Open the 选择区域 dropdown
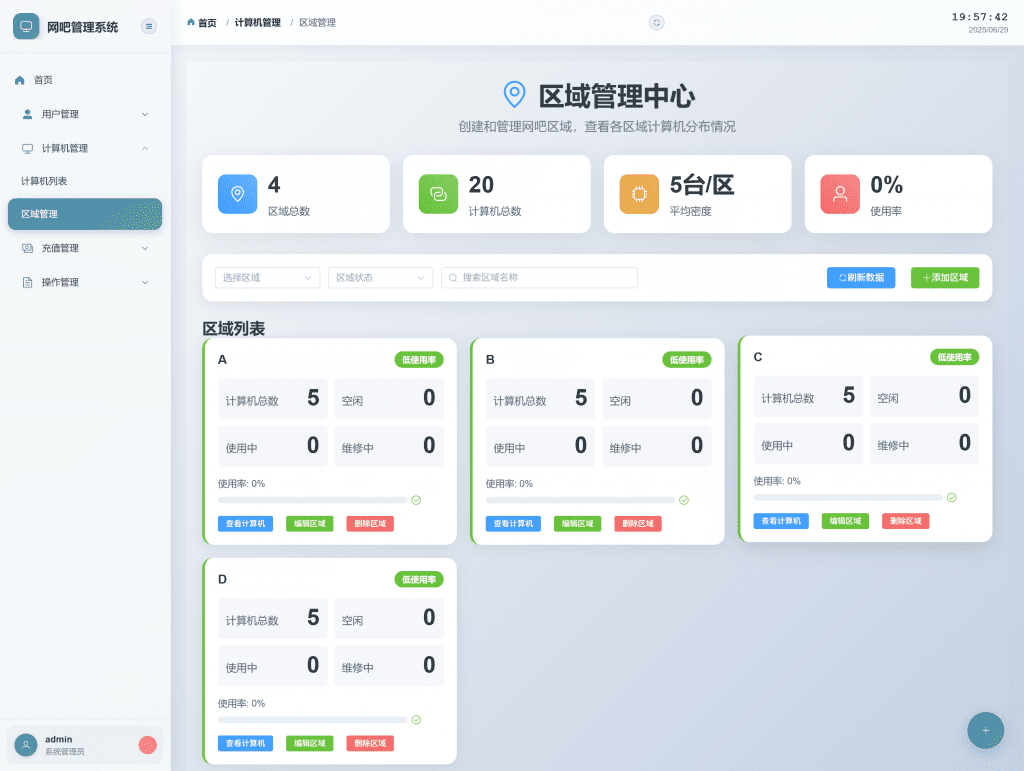Viewport: 1024px width, 771px height. [267, 278]
